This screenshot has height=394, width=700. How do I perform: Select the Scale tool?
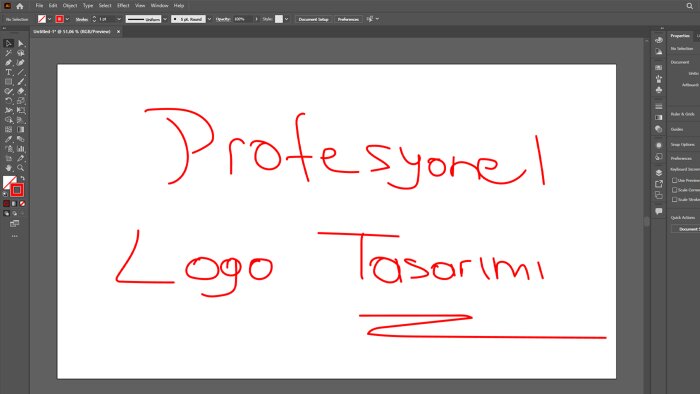pyautogui.click(x=21, y=101)
